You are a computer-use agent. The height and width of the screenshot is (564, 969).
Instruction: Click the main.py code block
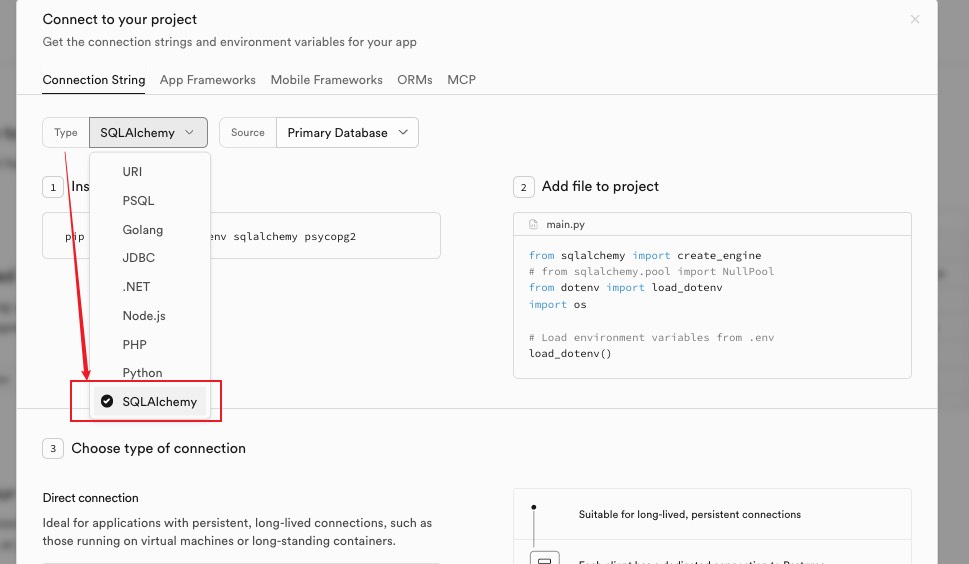click(x=711, y=306)
